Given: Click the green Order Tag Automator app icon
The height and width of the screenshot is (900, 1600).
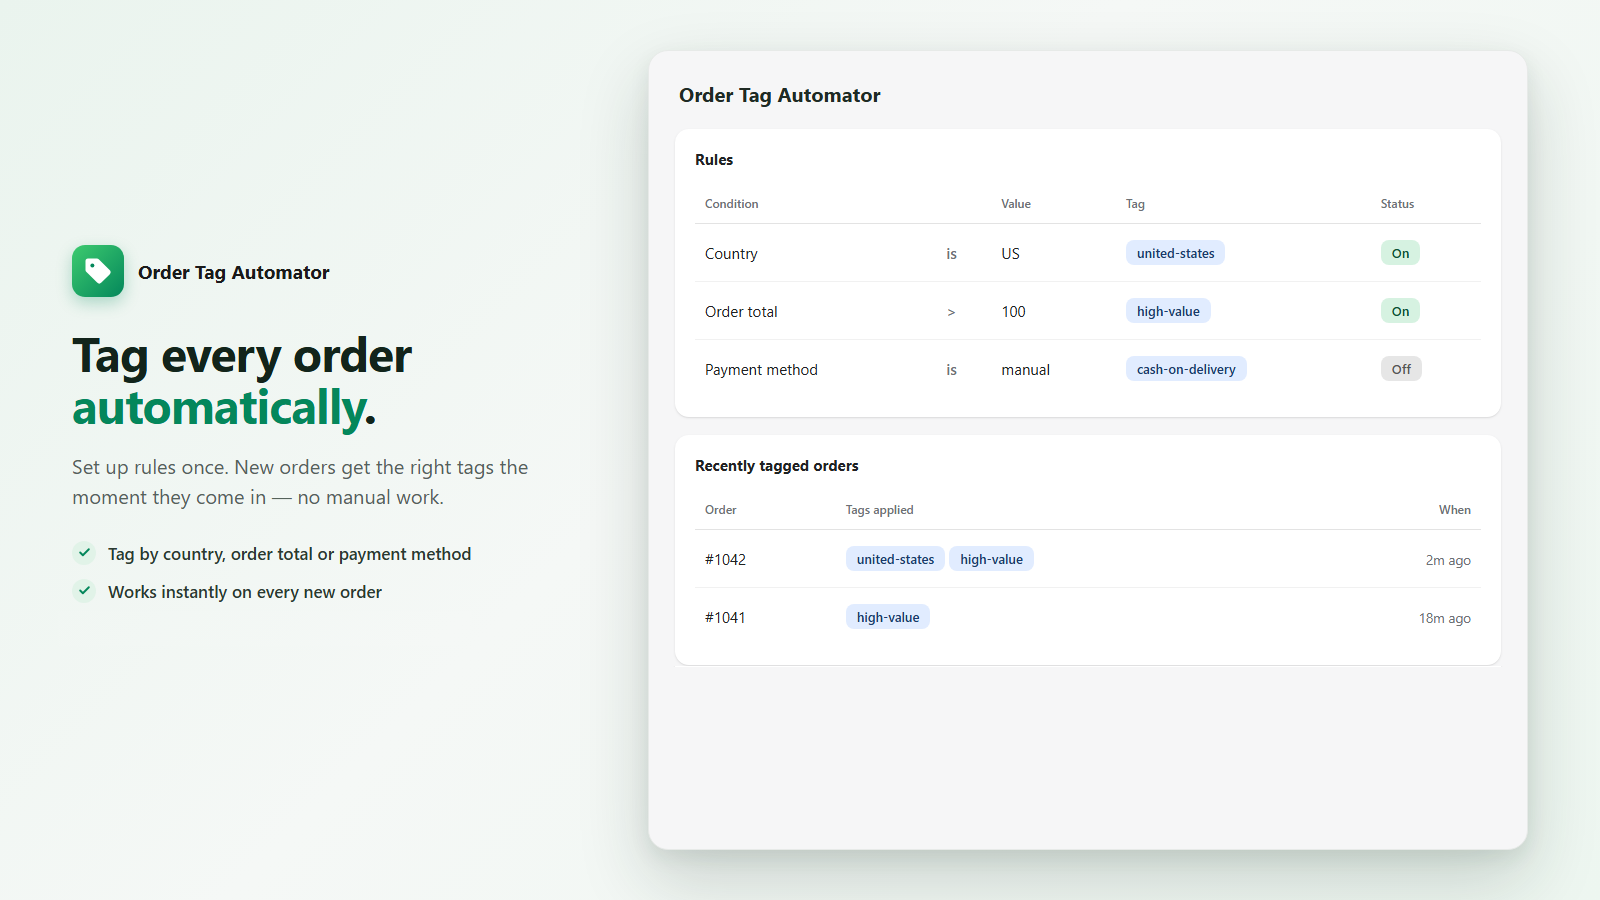Looking at the screenshot, I should [98, 271].
